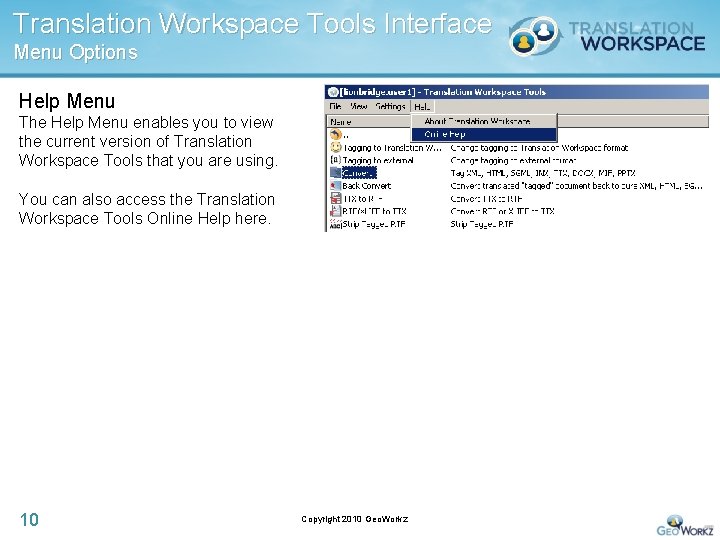Click description 'Convert translated tagged document back'
This screenshot has height=540, width=720.
coord(576,186)
